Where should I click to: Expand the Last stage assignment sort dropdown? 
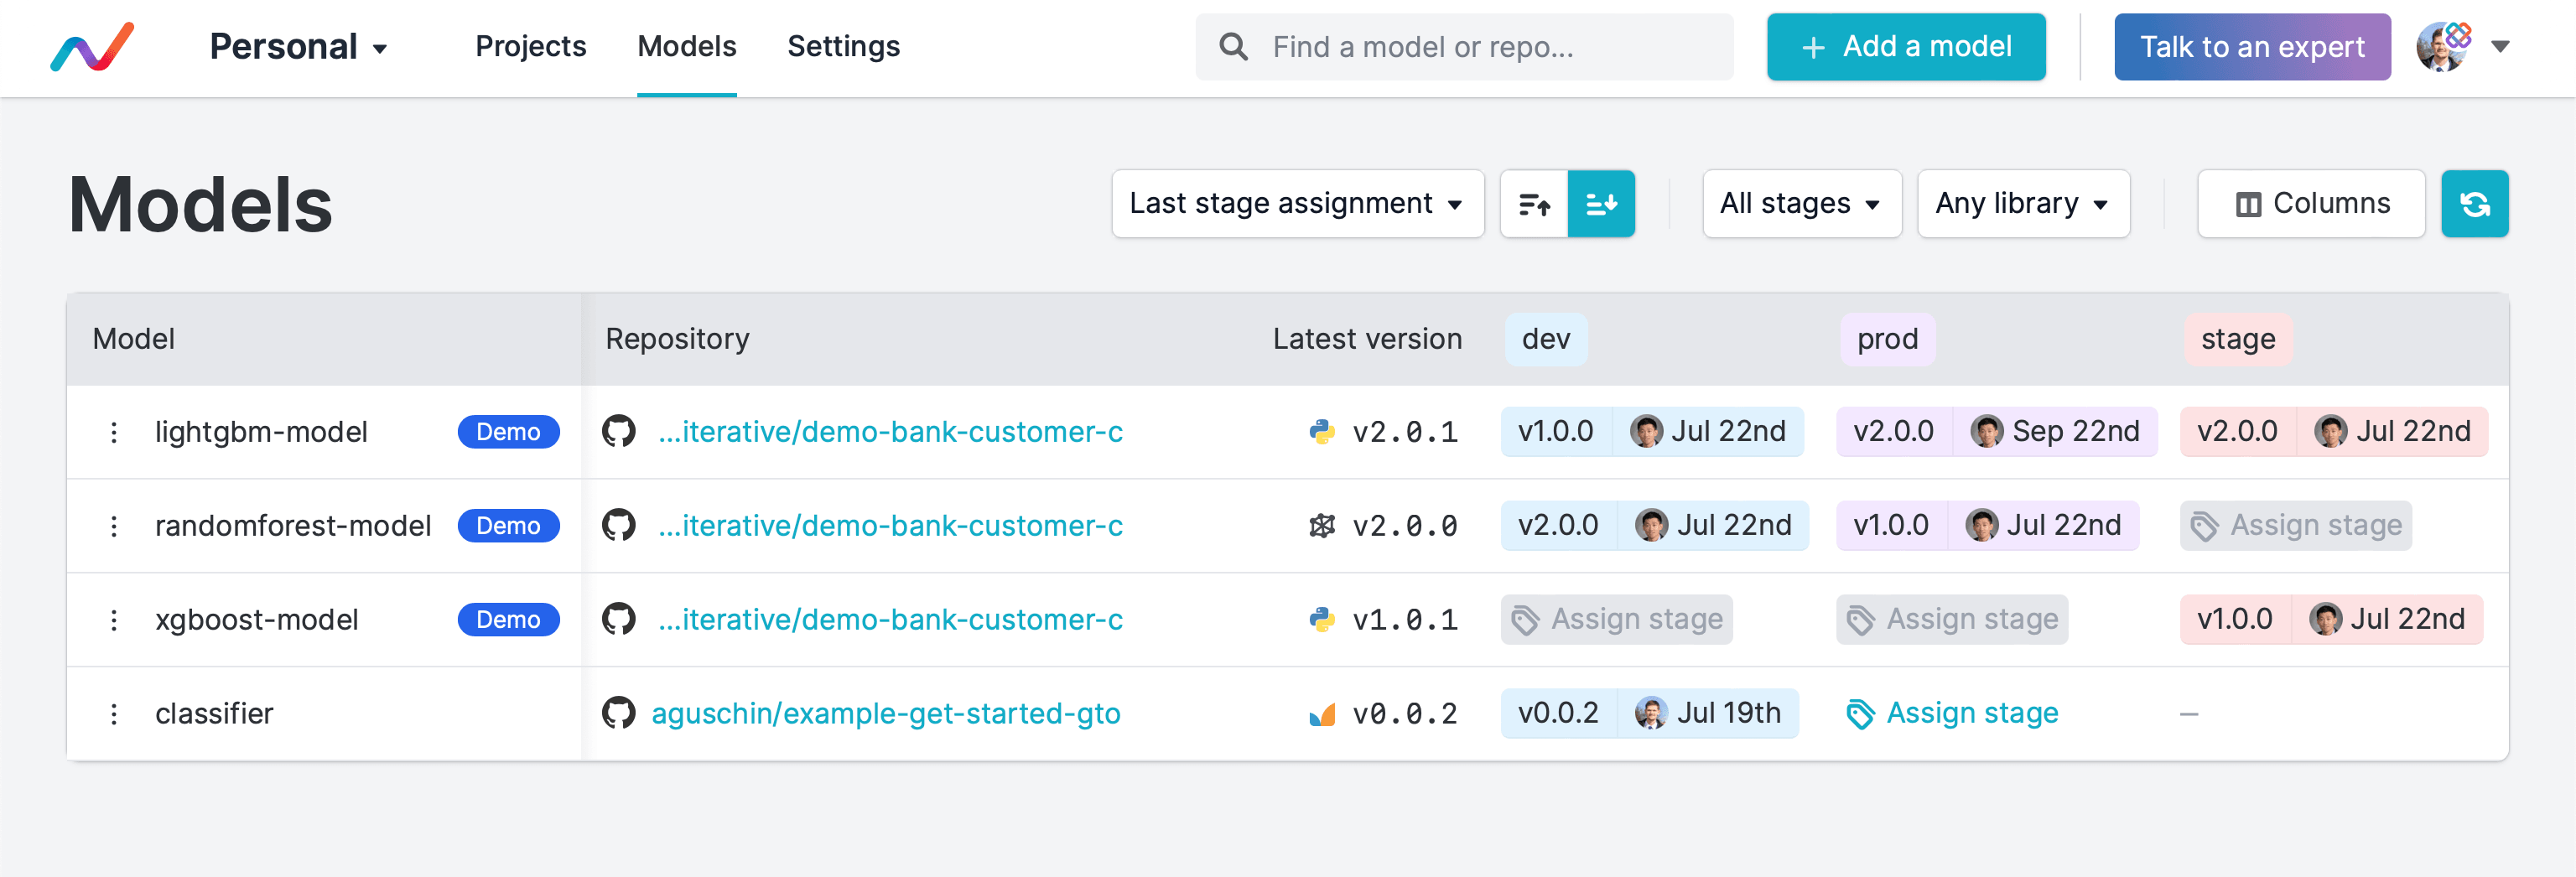click(x=1297, y=204)
